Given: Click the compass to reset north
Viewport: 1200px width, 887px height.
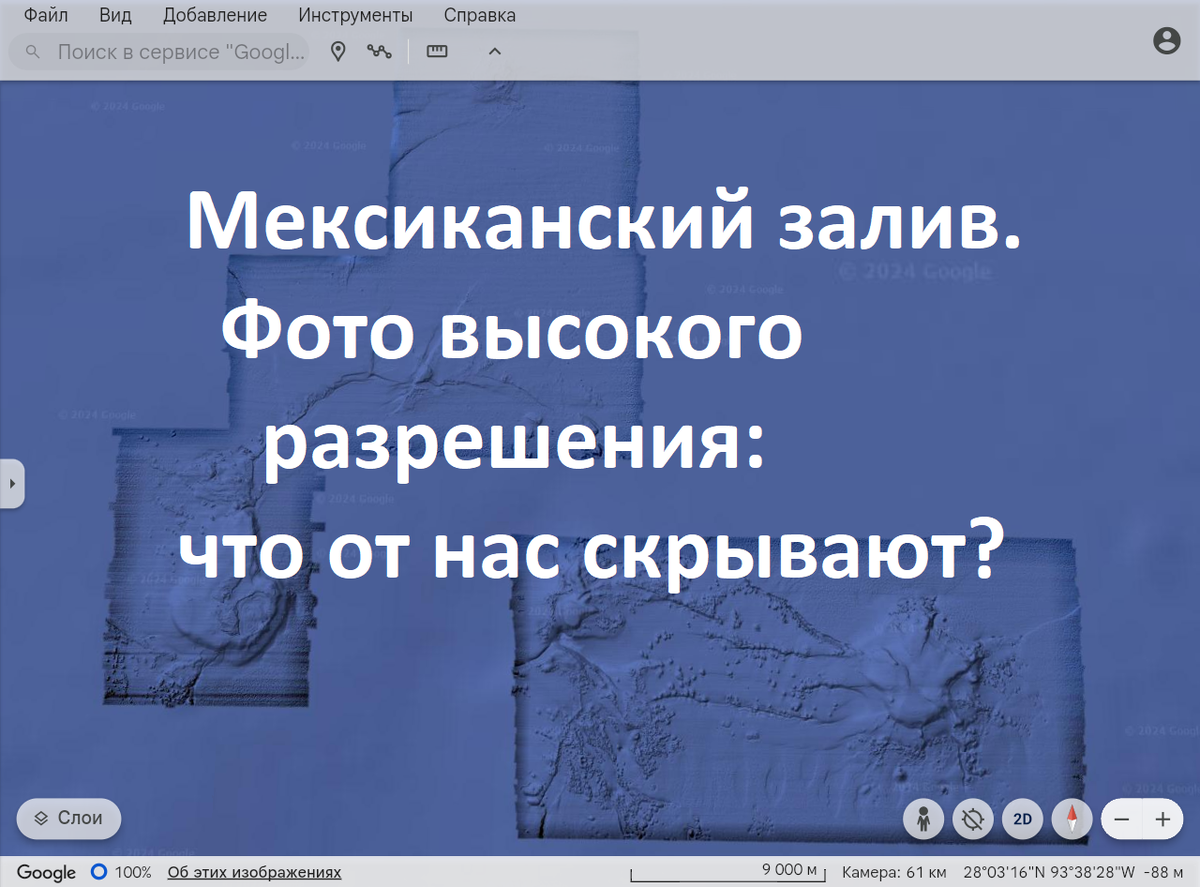Looking at the screenshot, I should pyautogui.click(x=1071, y=819).
